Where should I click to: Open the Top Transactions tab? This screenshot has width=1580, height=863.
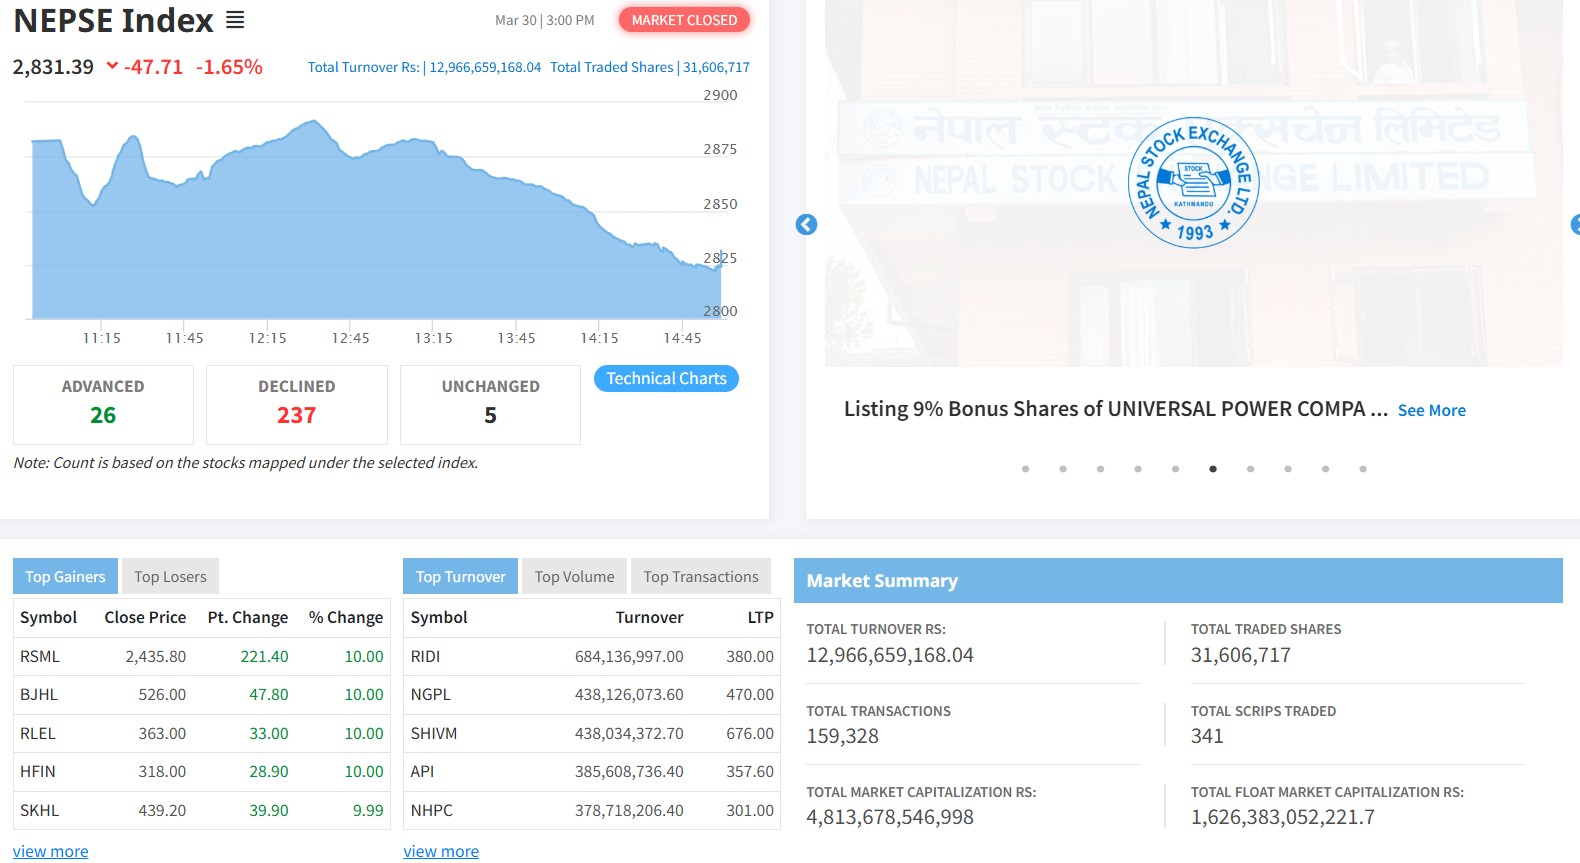700,577
